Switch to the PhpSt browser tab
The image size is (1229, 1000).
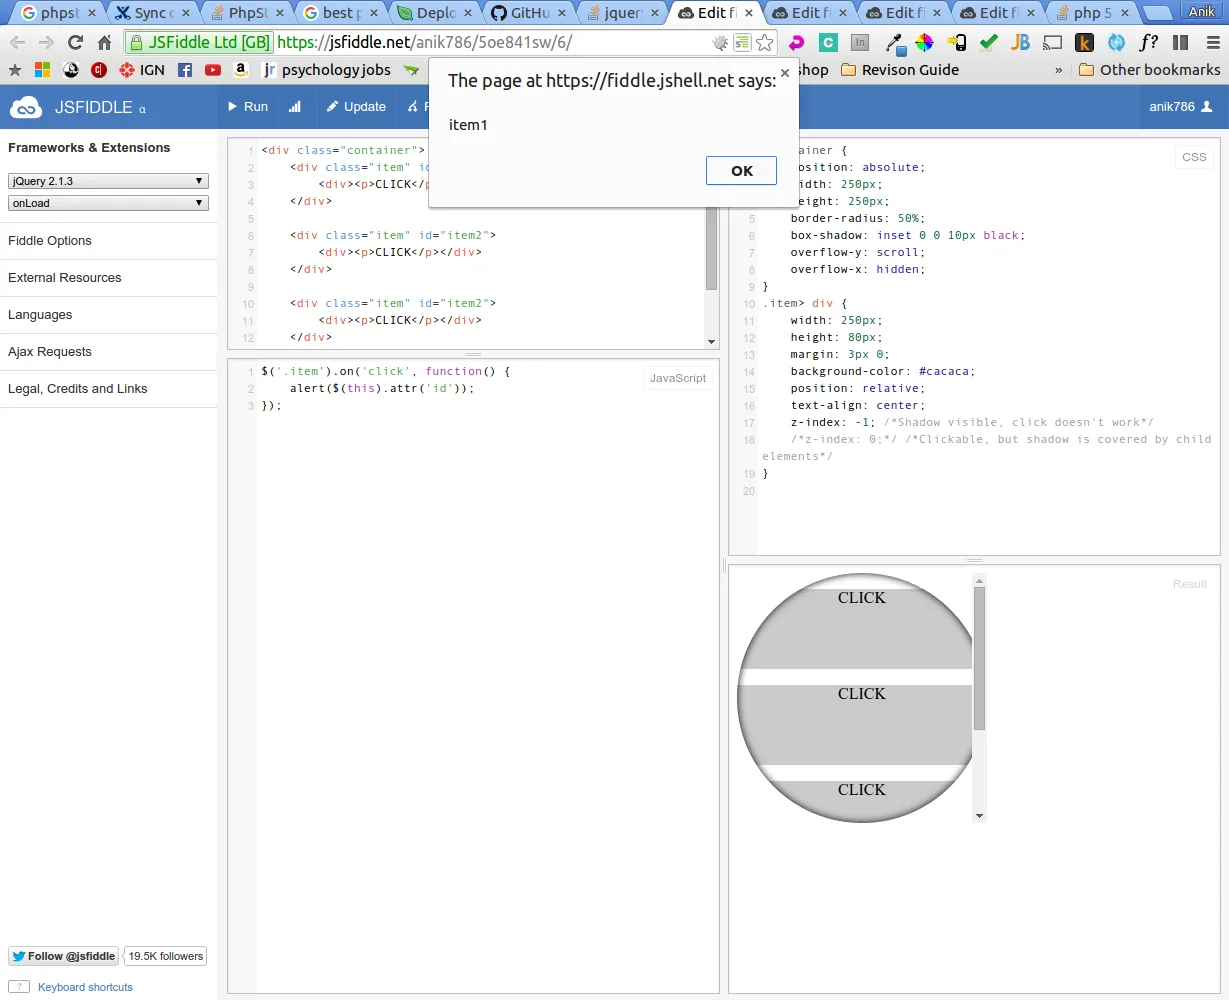[x=248, y=13]
